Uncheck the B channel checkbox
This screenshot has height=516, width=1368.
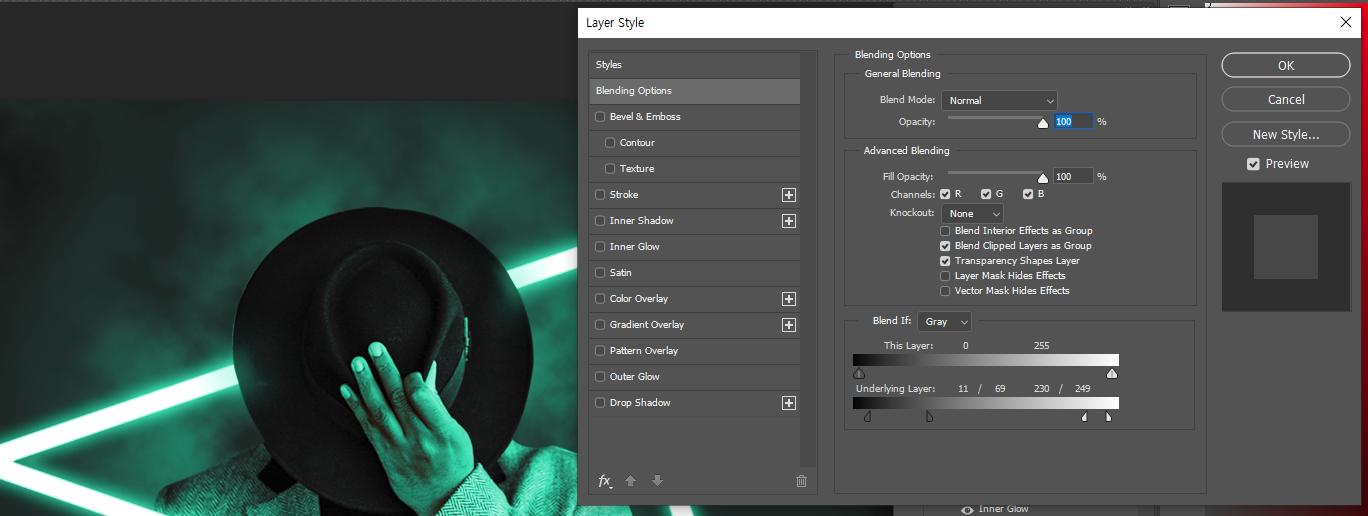(1027, 194)
